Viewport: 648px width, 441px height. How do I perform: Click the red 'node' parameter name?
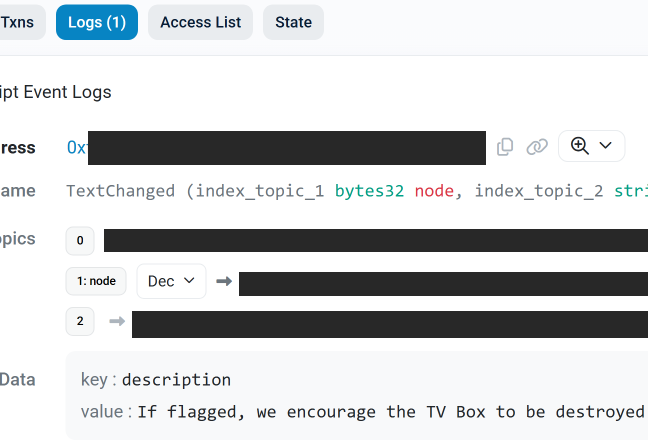point(435,191)
